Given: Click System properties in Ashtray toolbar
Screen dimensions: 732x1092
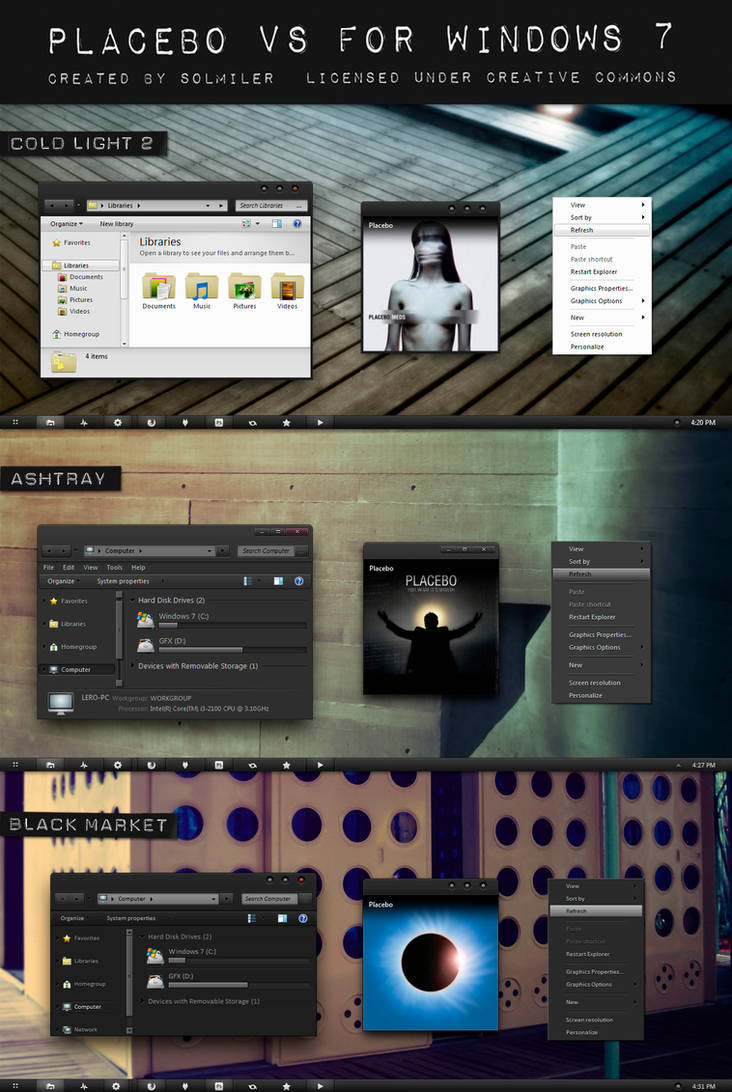Looking at the screenshot, I should click(123, 581).
